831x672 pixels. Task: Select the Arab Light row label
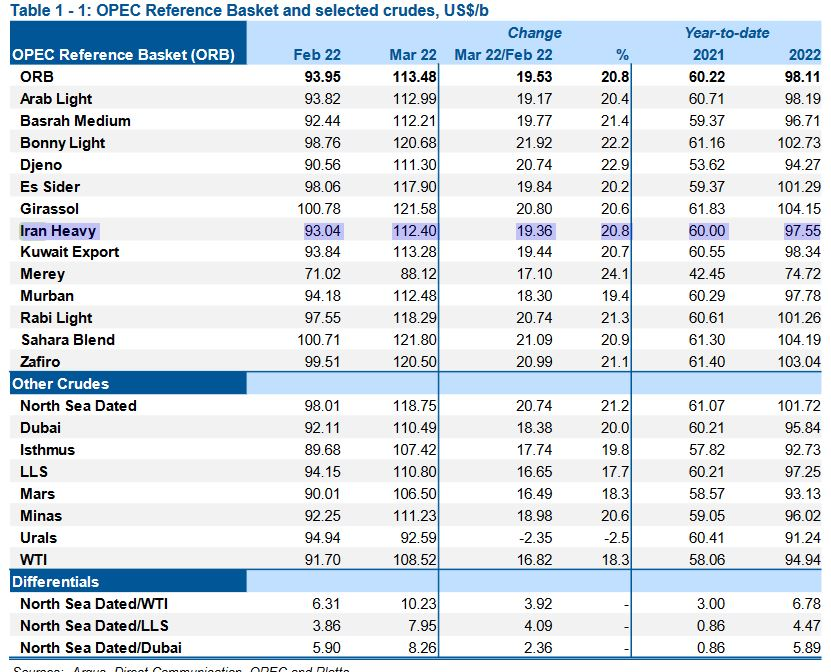tap(55, 99)
